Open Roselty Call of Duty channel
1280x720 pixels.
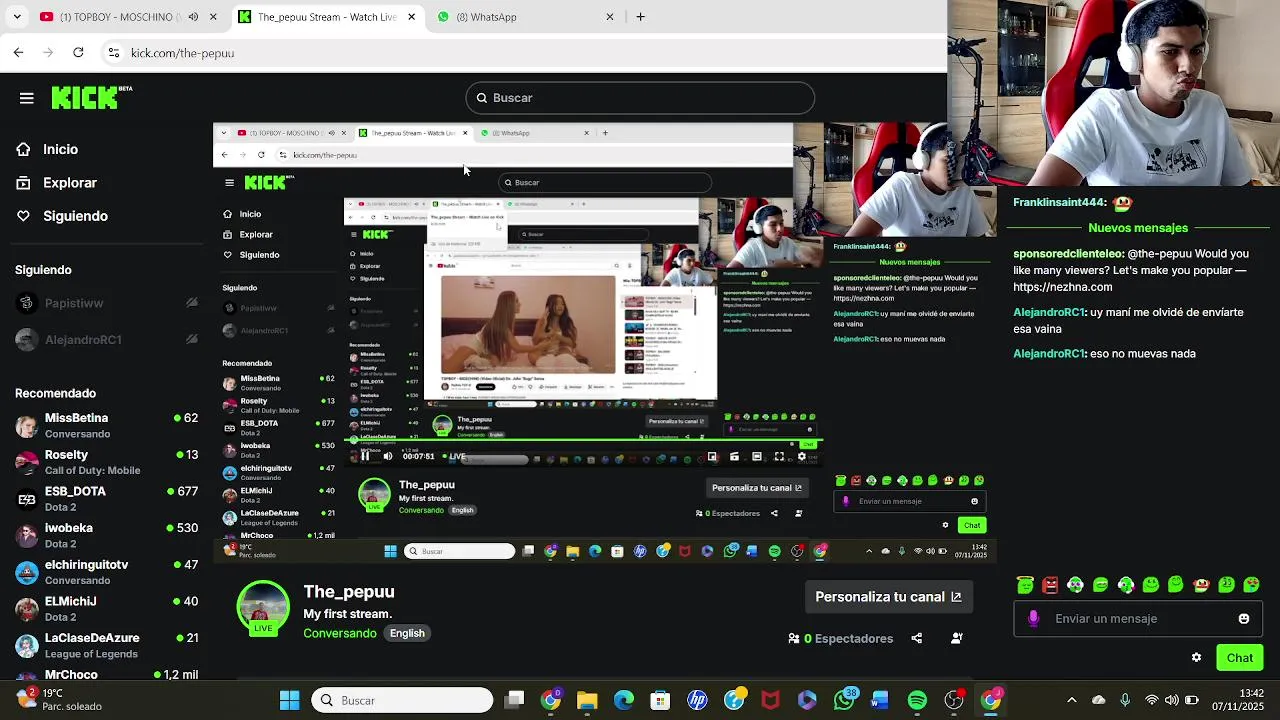pyautogui.click(x=106, y=462)
